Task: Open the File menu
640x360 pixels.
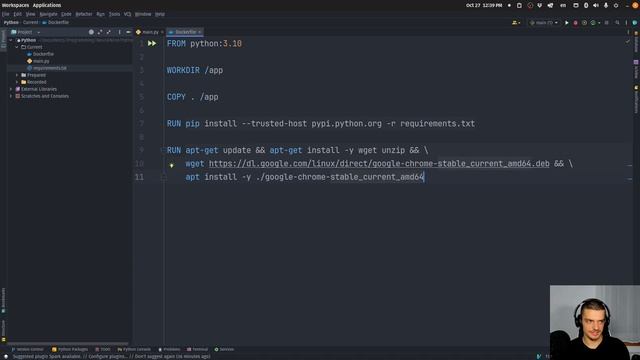Action: 5,14
